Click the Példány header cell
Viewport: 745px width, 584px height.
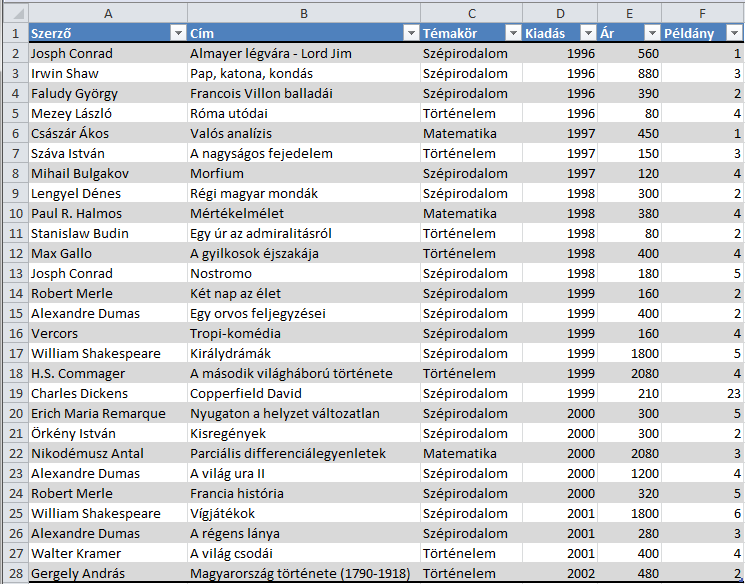click(x=703, y=33)
